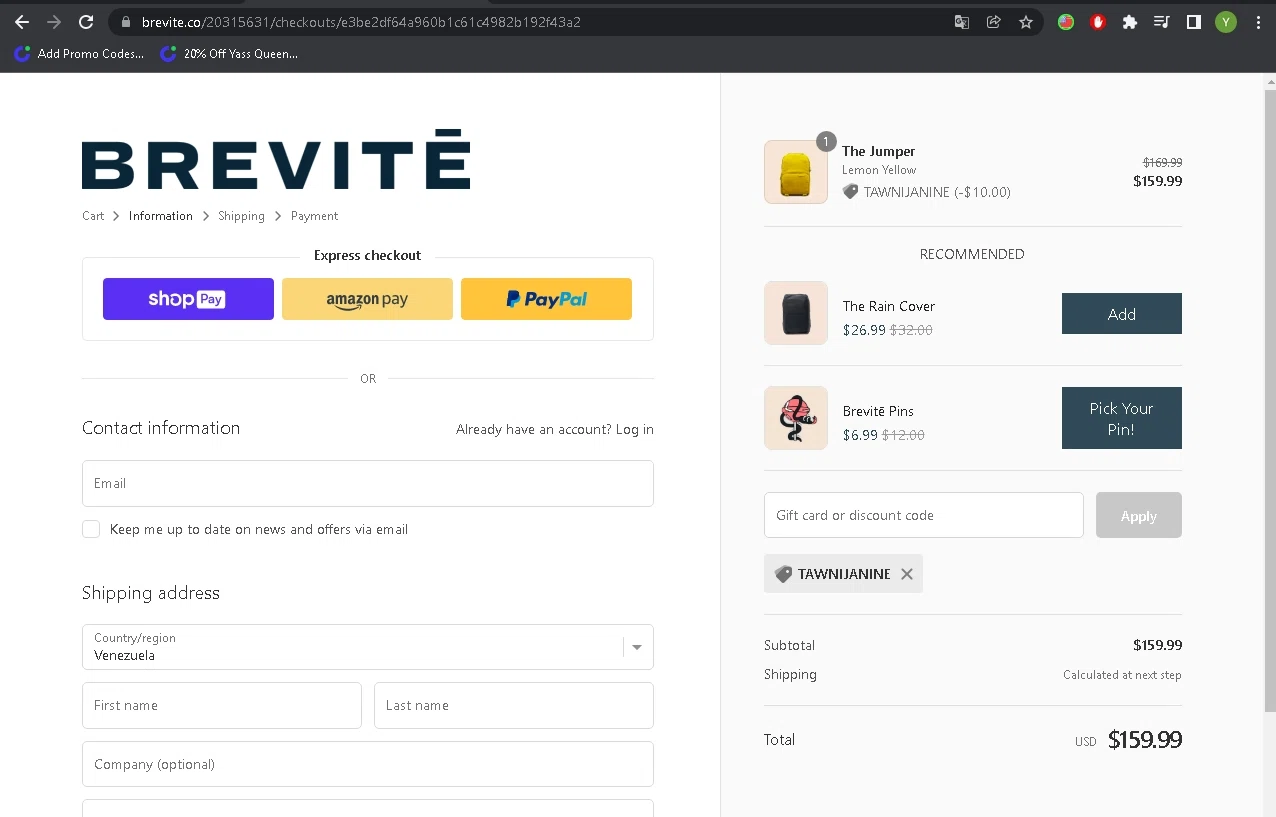Add The Rain Cover to order
1276x817 pixels.
pos(1122,314)
